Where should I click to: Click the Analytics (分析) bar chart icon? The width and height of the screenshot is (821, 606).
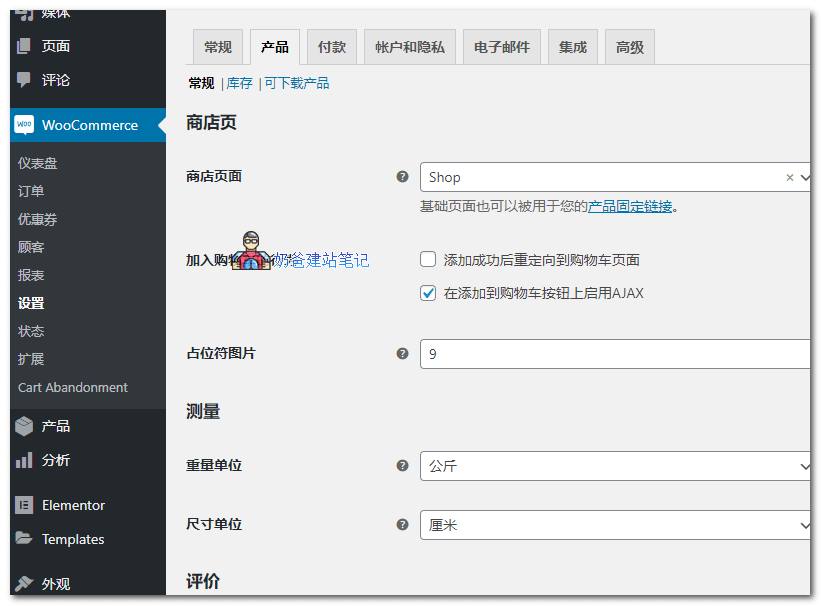point(24,460)
